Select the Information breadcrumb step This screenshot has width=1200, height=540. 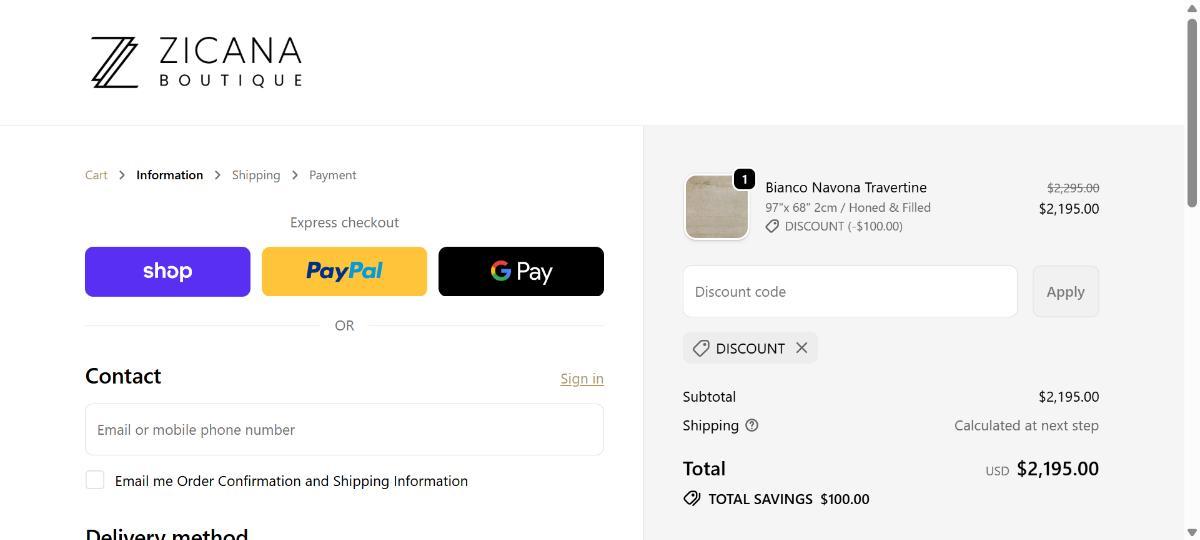tap(169, 175)
